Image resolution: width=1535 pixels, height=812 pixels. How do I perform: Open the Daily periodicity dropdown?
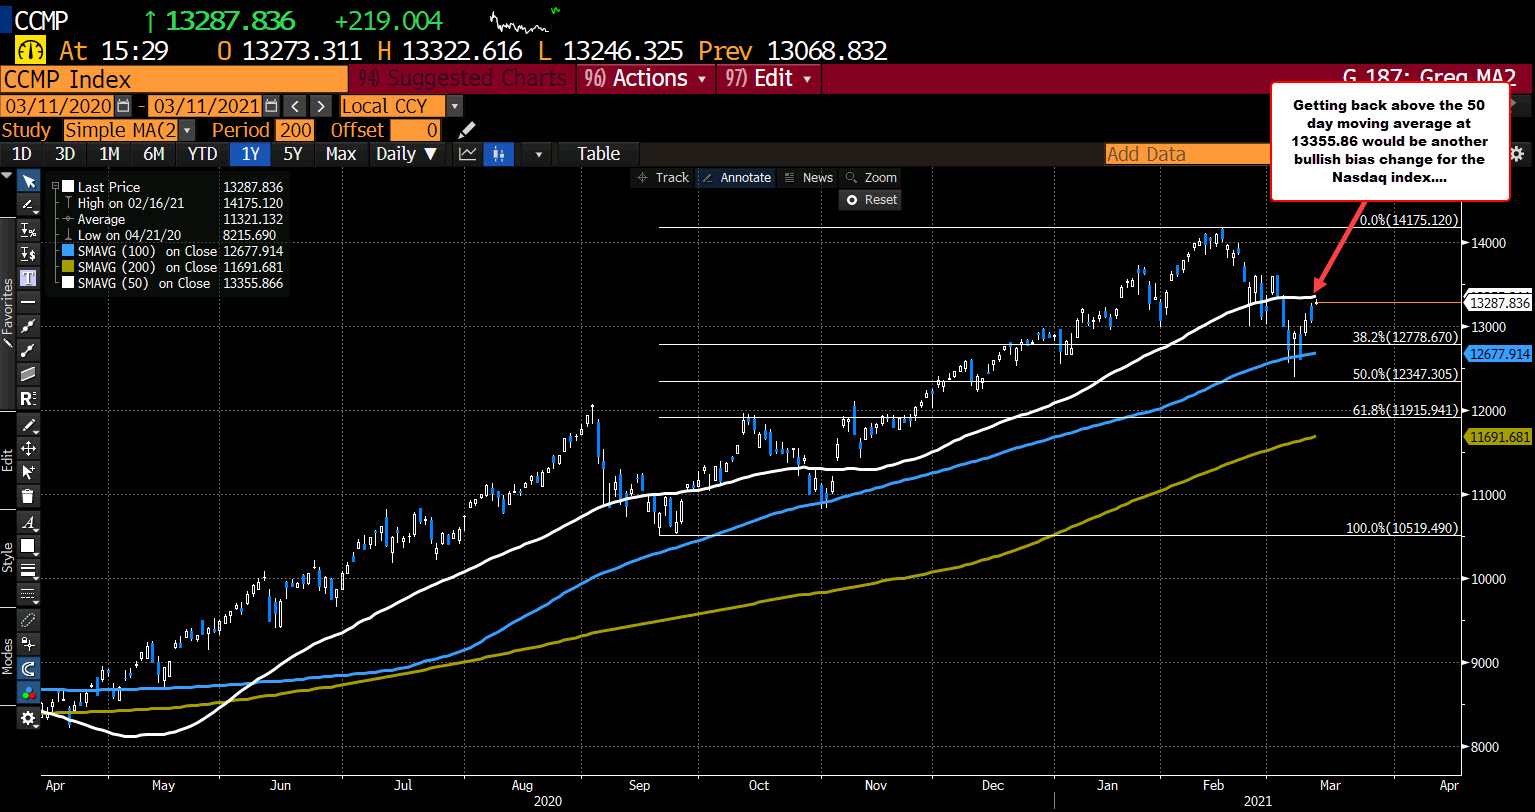(407, 153)
